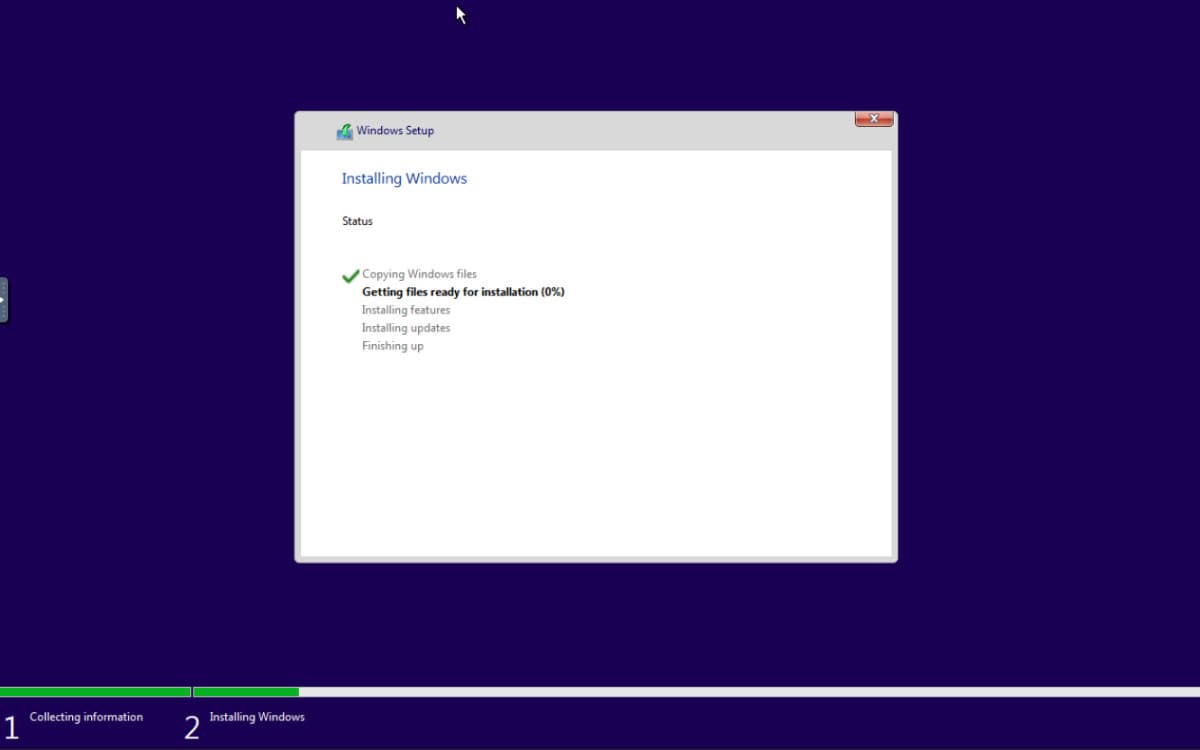Click the "Windows Setup" title text
The image size is (1200, 750).
point(395,131)
